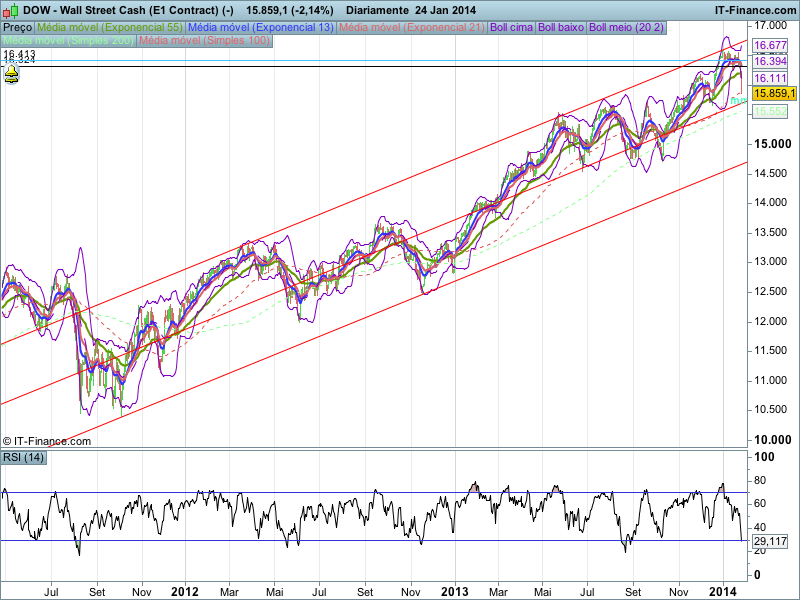Image resolution: width=800 pixels, height=600 pixels.
Task: Click the 14.500 price axis label
Action: (x=770, y=173)
